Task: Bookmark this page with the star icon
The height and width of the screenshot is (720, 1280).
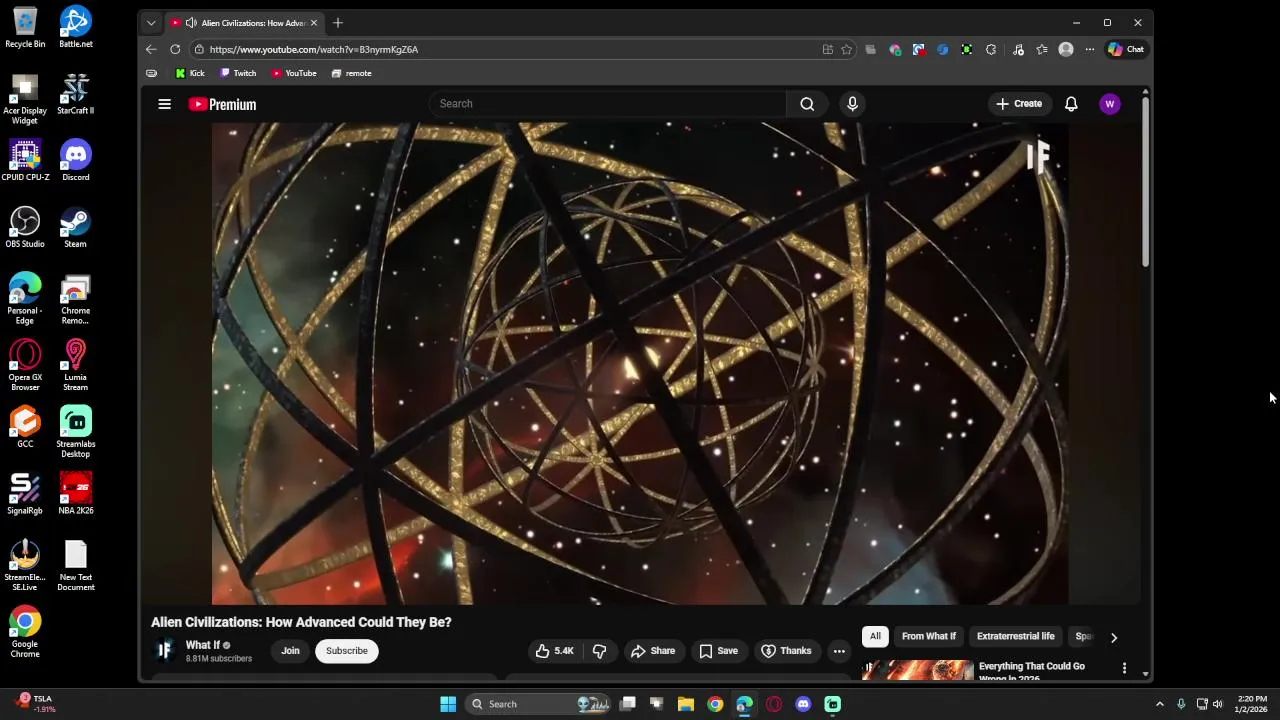Action: tap(847, 49)
